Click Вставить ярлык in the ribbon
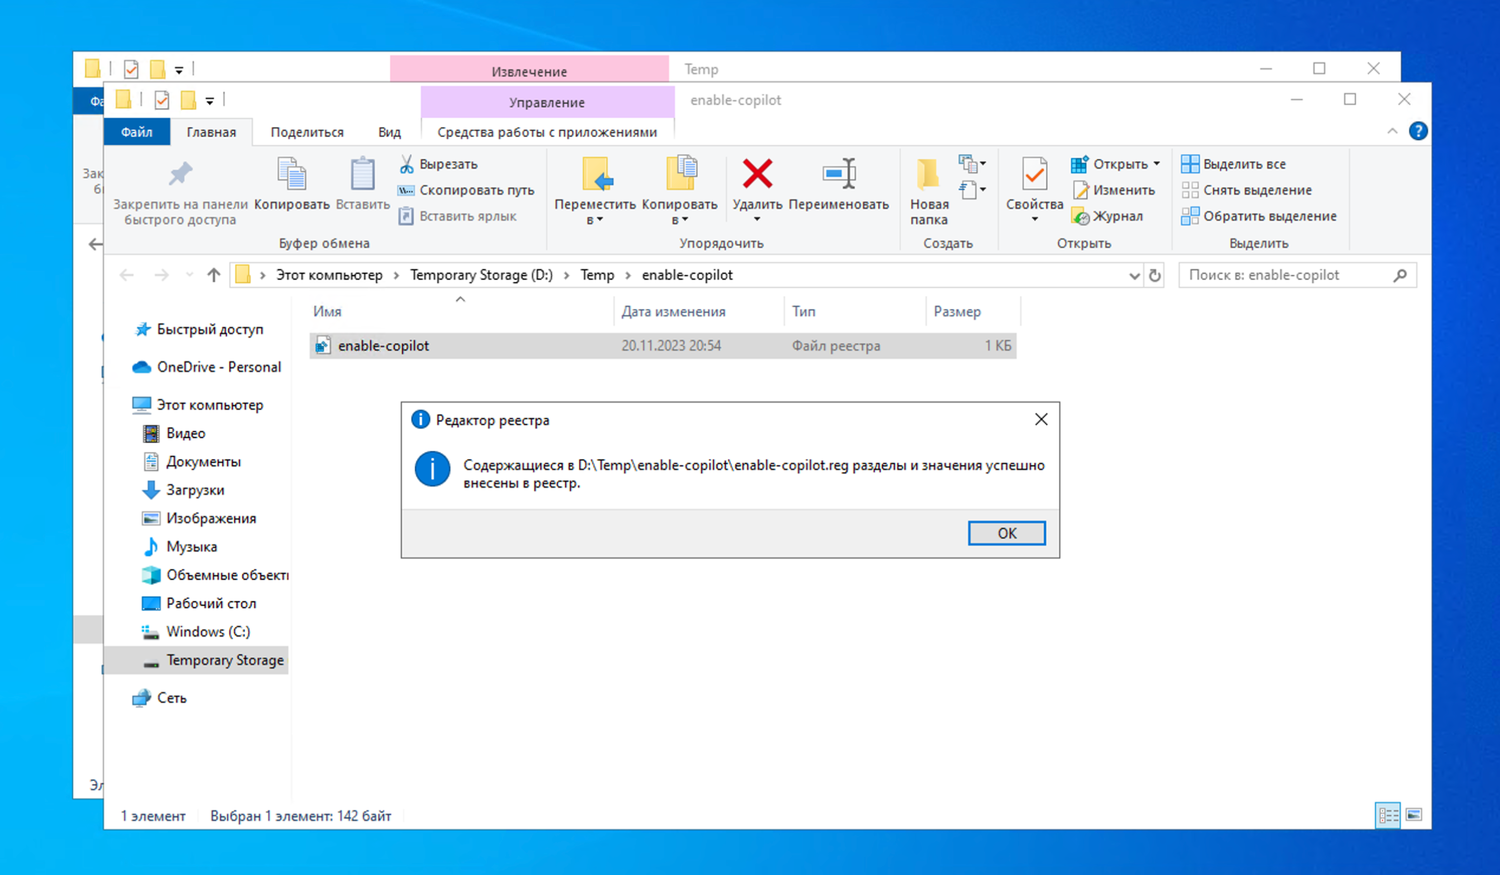The height and width of the screenshot is (875, 1500). 458,216
